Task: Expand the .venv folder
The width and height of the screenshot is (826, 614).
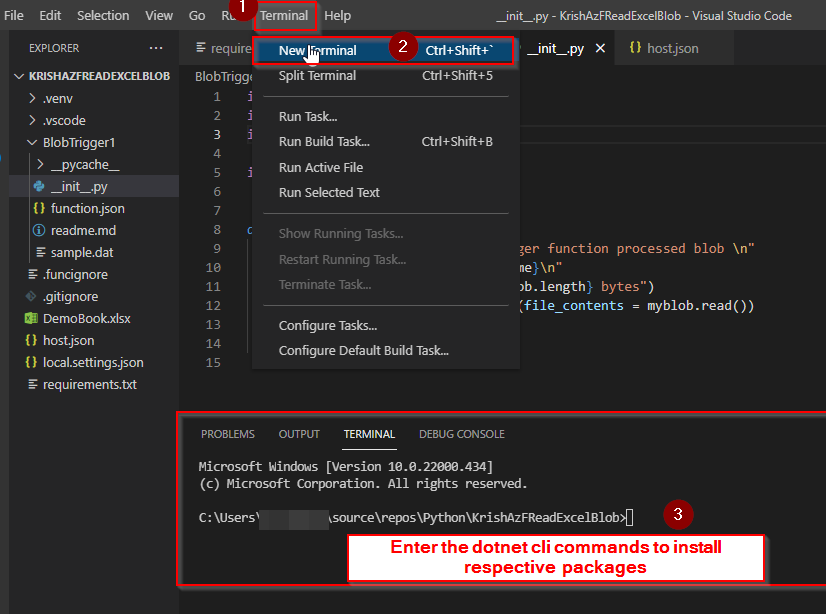Action: click(32, 98)
